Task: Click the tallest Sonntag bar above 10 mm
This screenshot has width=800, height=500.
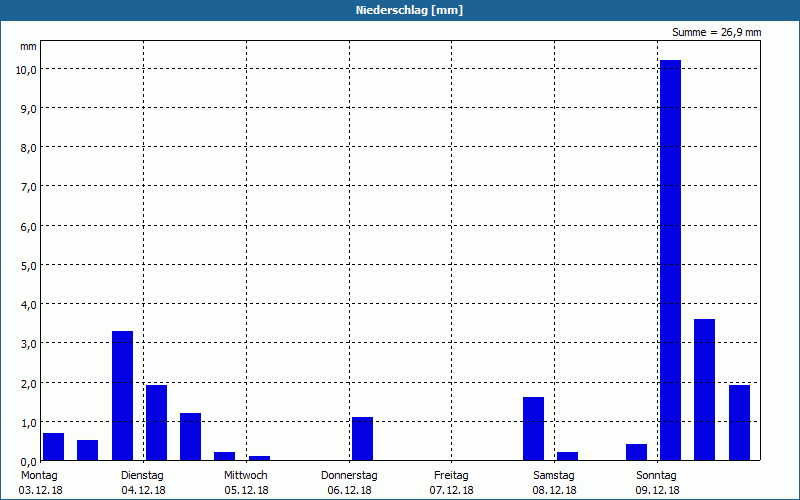Action: coord(670,260)
